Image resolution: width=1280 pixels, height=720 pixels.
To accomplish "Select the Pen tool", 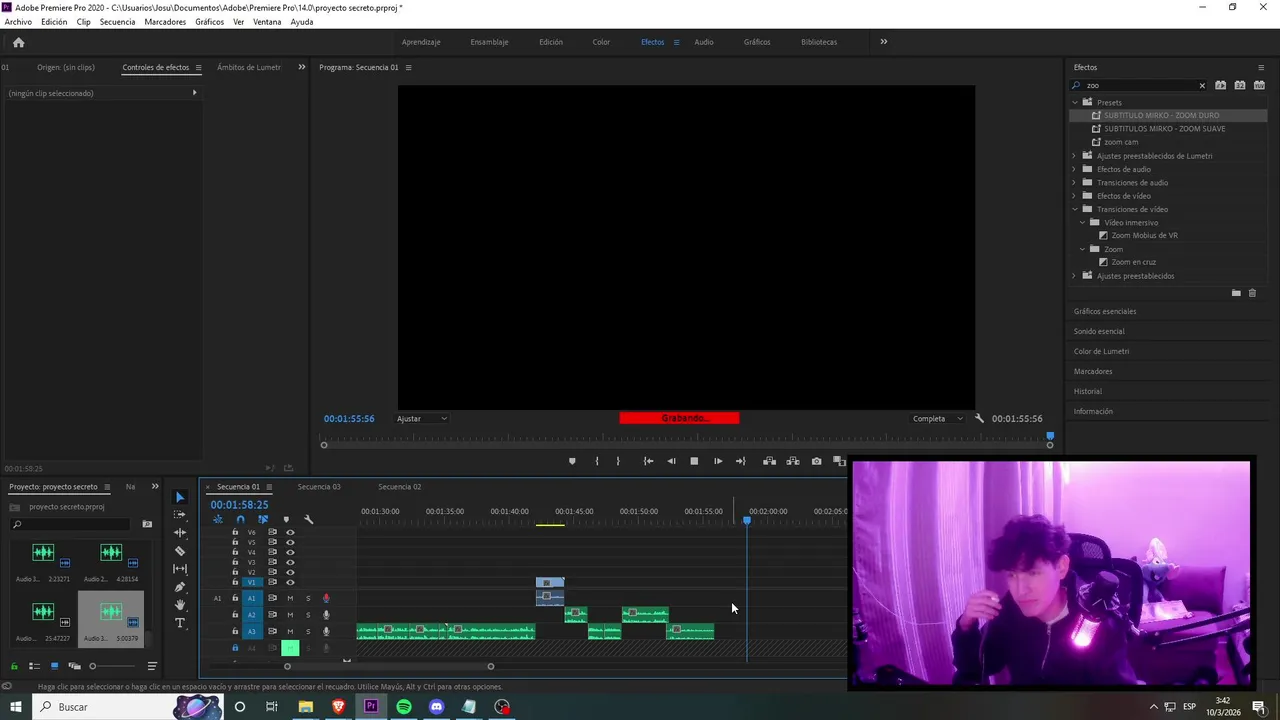I will coord(180,587).
